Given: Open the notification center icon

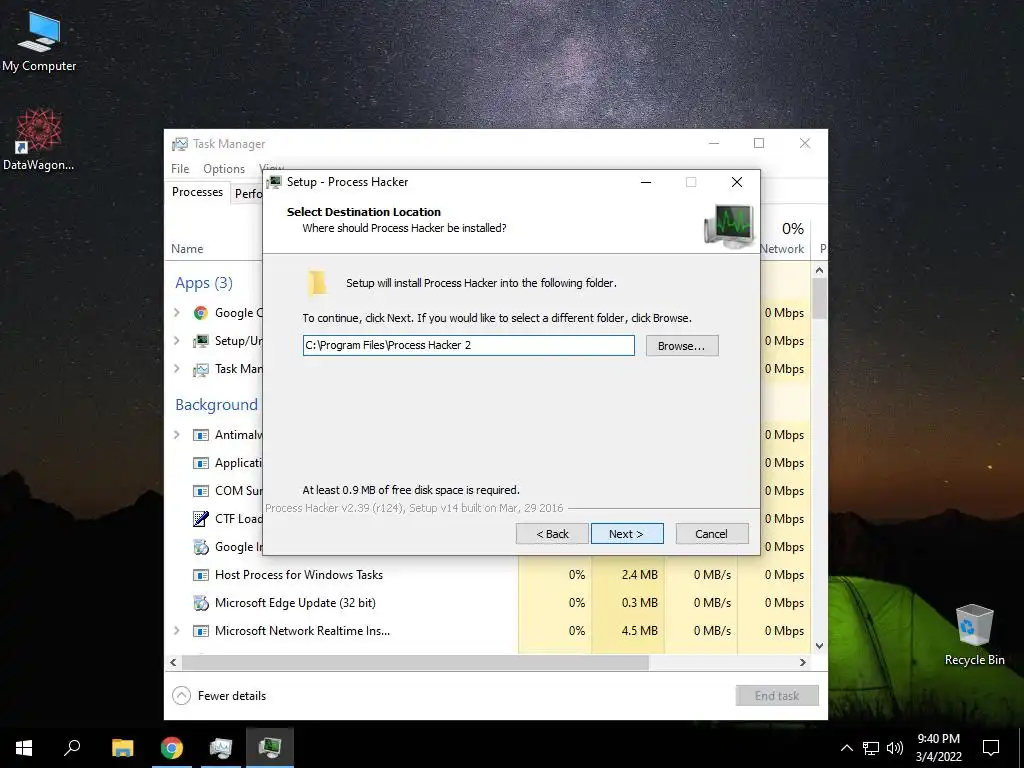Looking at the screenshot, I should 991,748.
